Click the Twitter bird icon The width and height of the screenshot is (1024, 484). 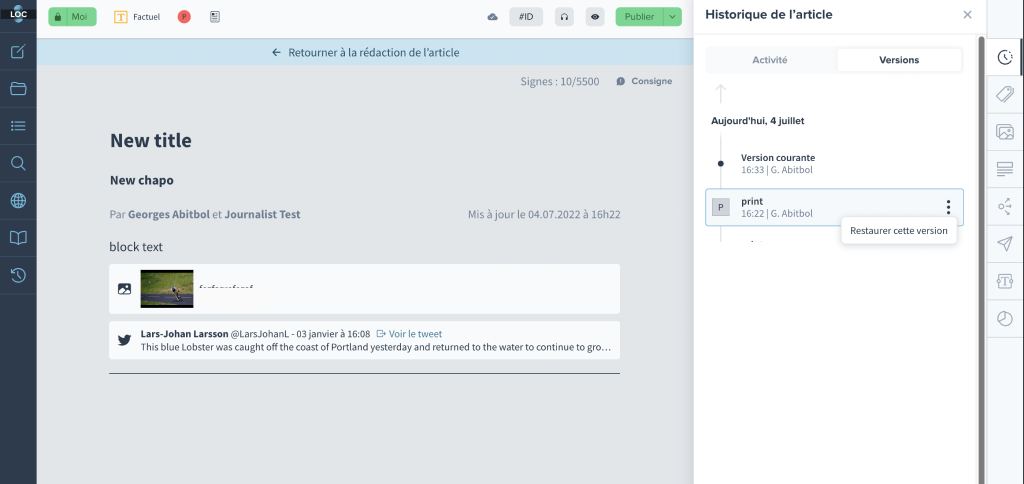tap(124, 340)
